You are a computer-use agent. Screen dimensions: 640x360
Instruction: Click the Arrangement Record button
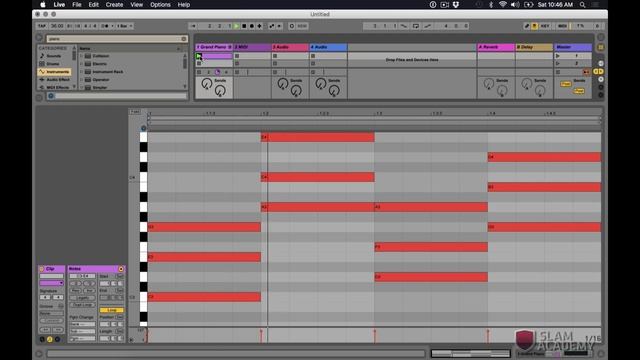coord(252,26)
